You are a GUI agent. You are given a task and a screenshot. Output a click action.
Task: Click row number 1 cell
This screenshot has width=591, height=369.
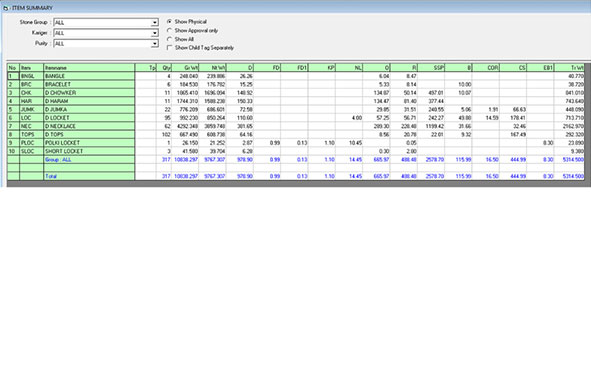[13, 76]
